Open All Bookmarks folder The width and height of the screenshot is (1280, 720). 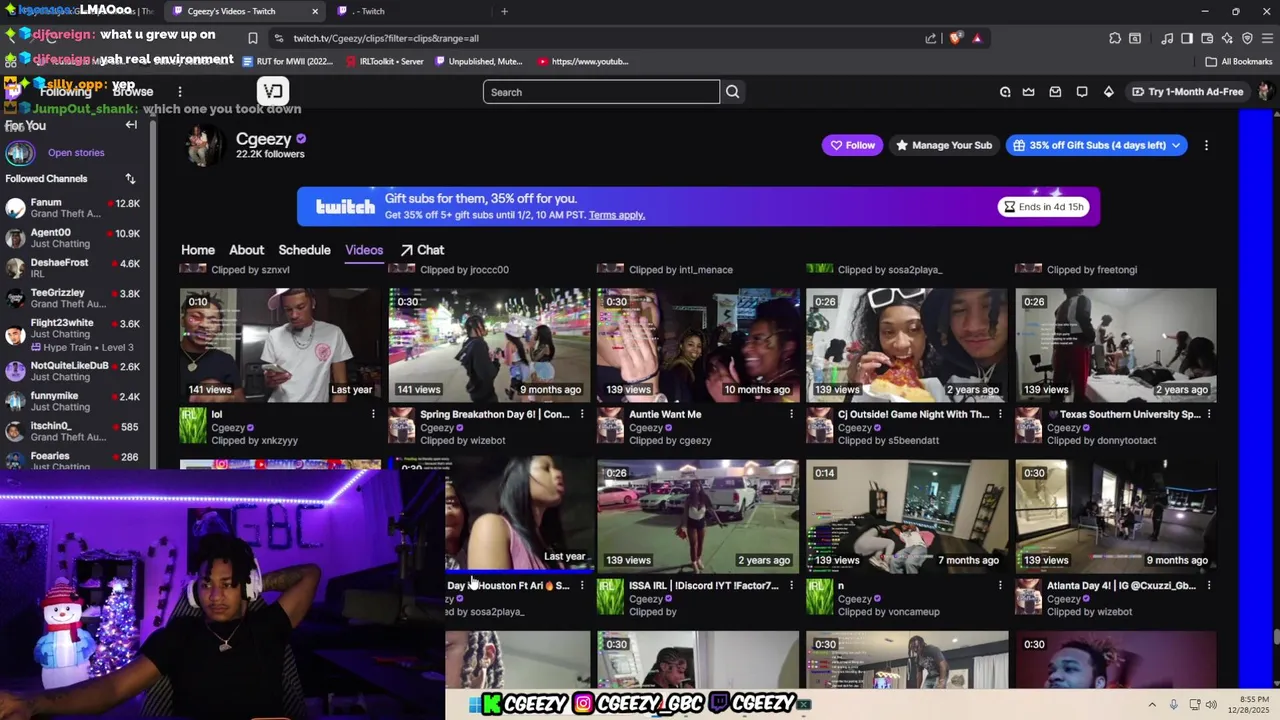click(1239, 61)
